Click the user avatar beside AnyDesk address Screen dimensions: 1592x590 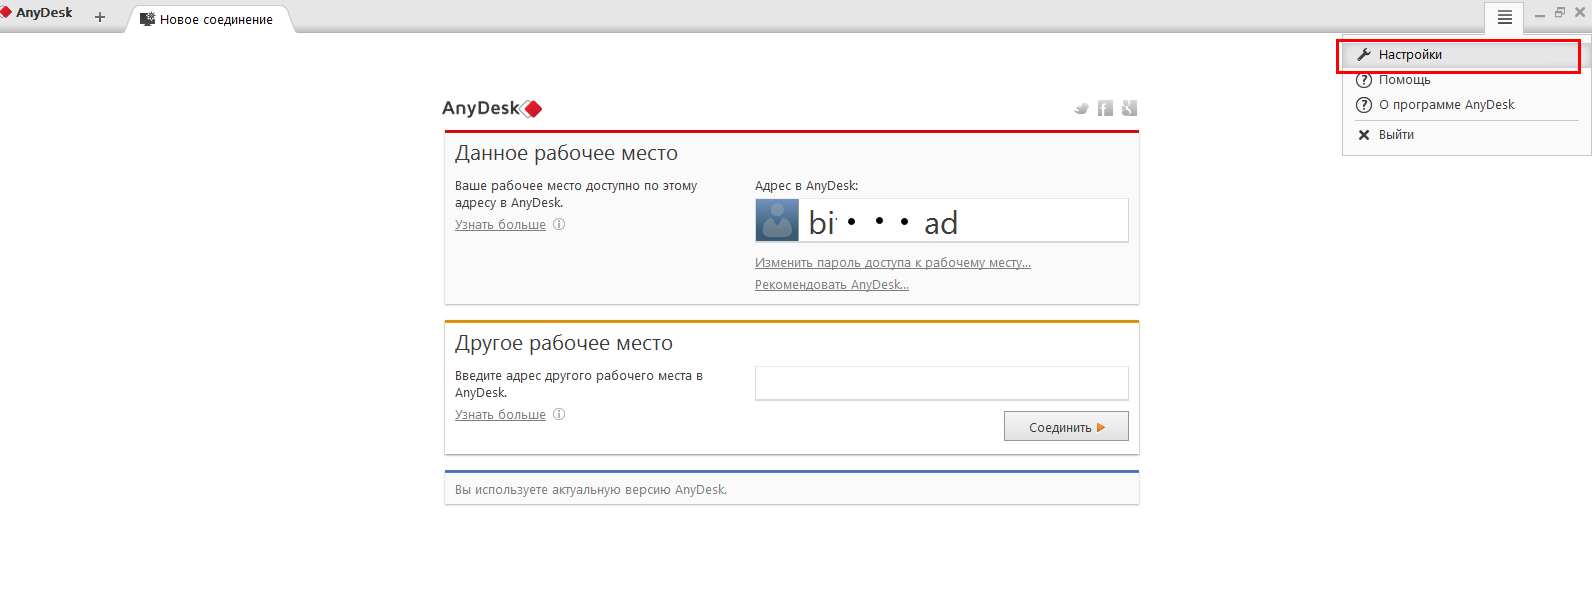pyautogui.click(x=777, y=220)
